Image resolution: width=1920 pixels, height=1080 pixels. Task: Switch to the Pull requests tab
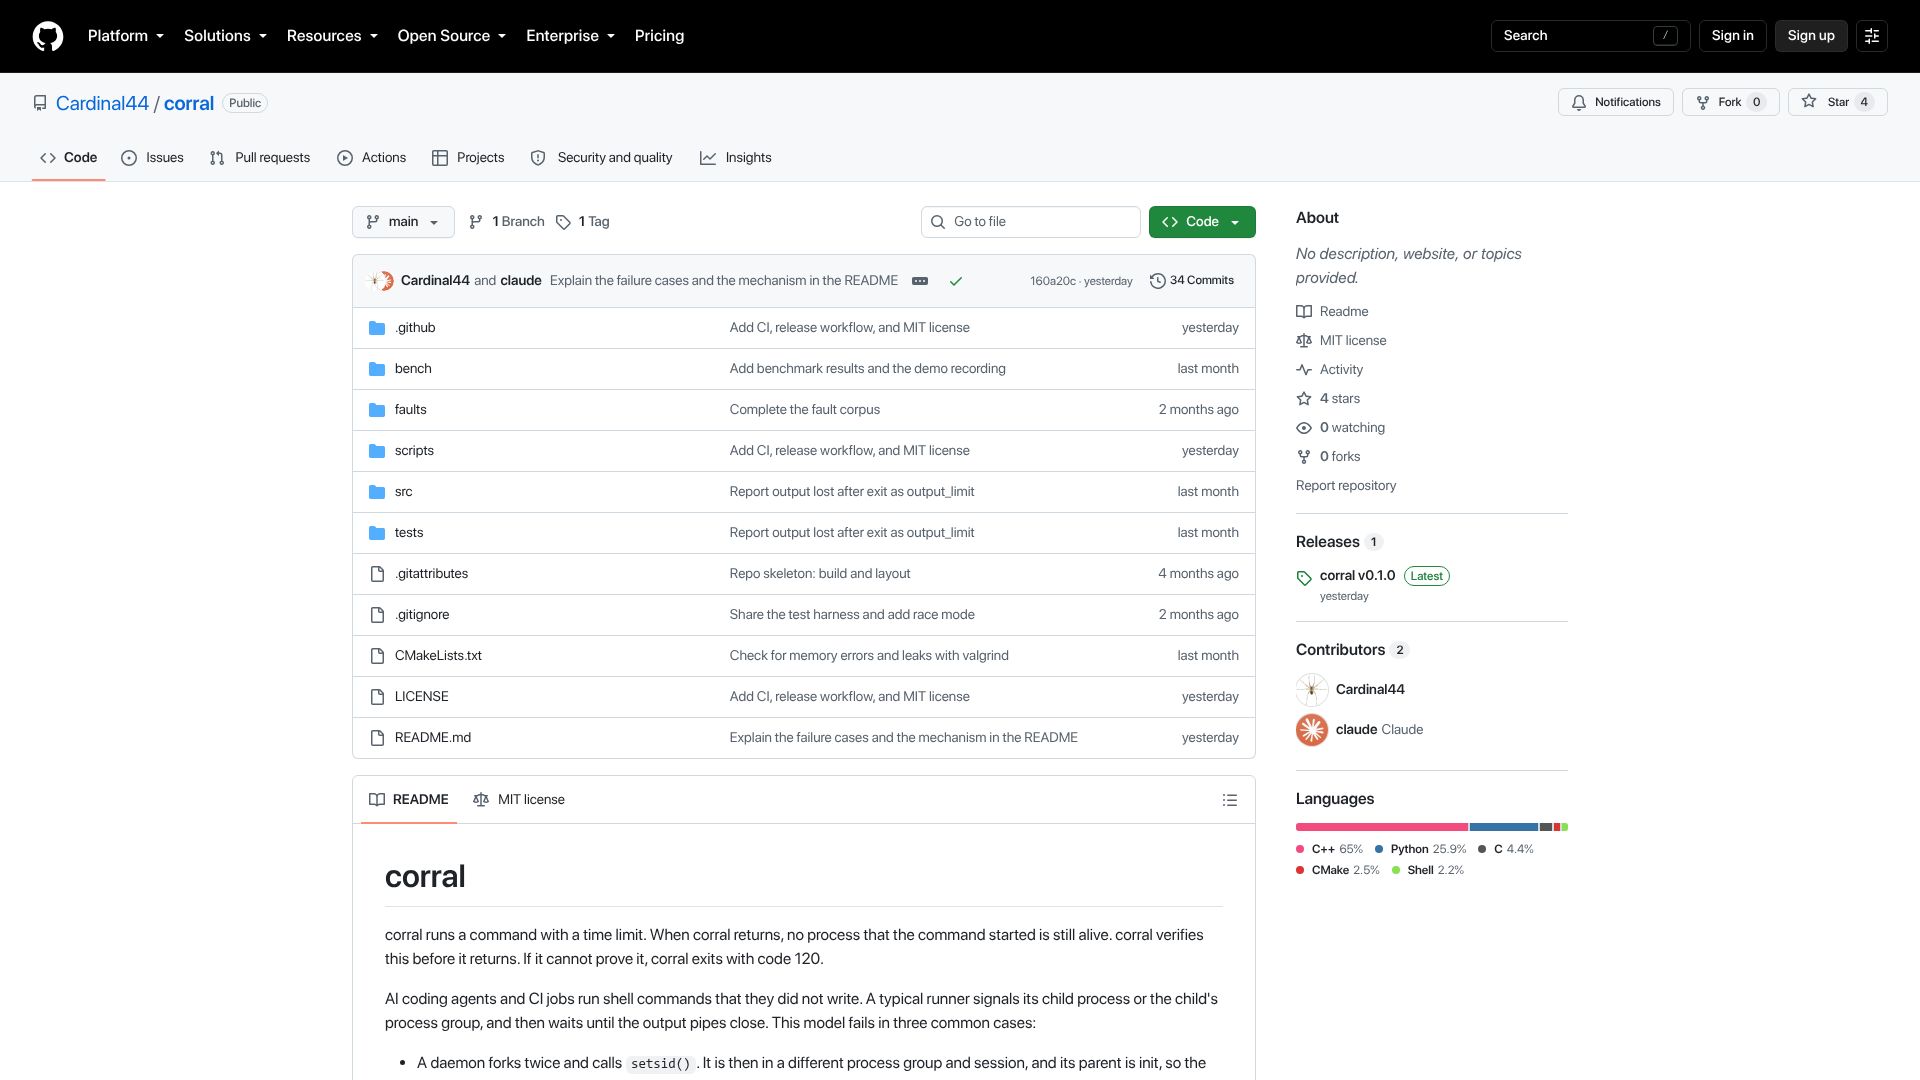point(260,158)
